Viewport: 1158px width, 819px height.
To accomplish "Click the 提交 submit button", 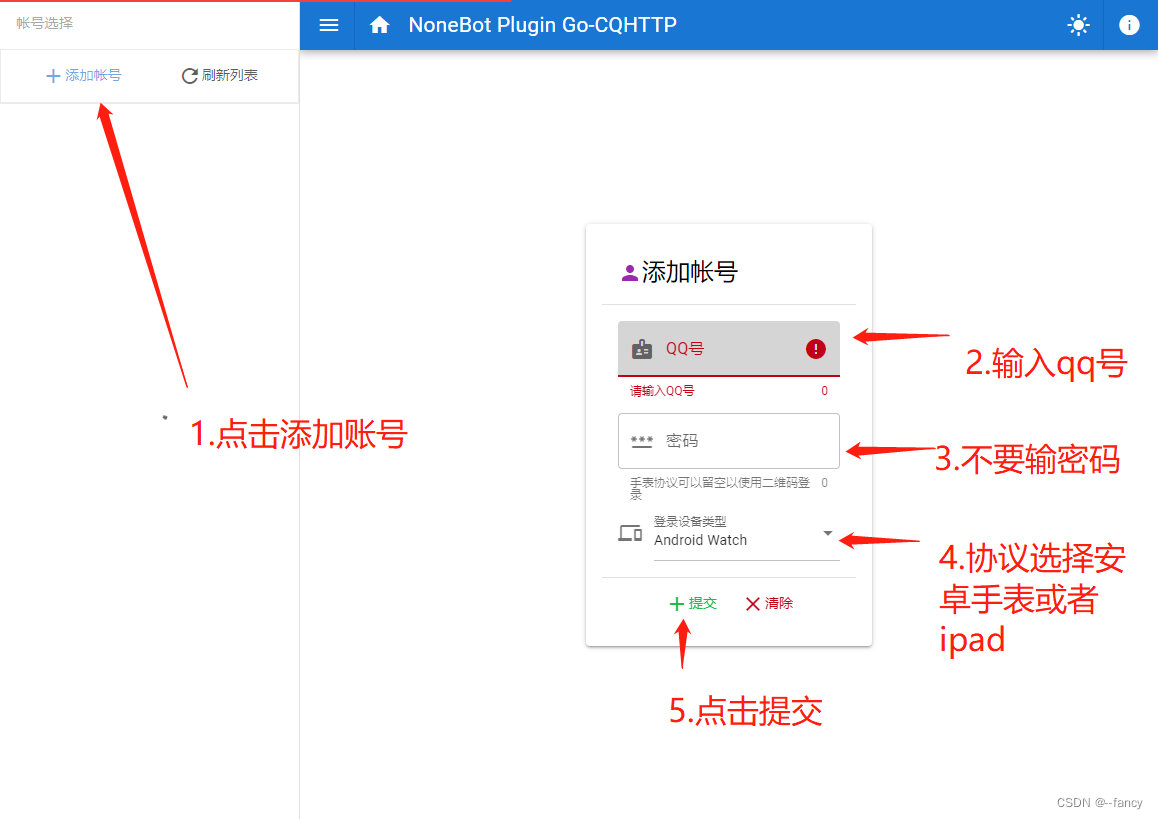I will [692, 603].
